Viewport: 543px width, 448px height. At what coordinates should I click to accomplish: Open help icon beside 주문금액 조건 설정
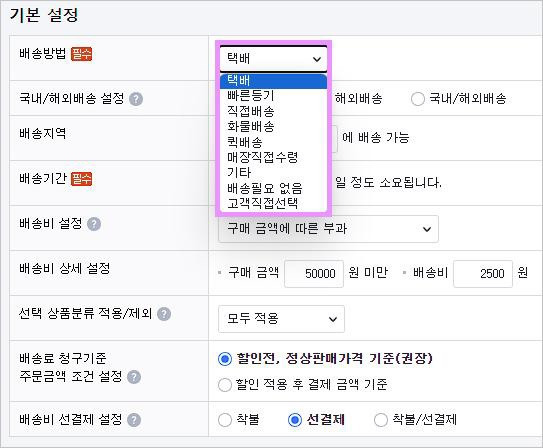(x=134, y=377)
